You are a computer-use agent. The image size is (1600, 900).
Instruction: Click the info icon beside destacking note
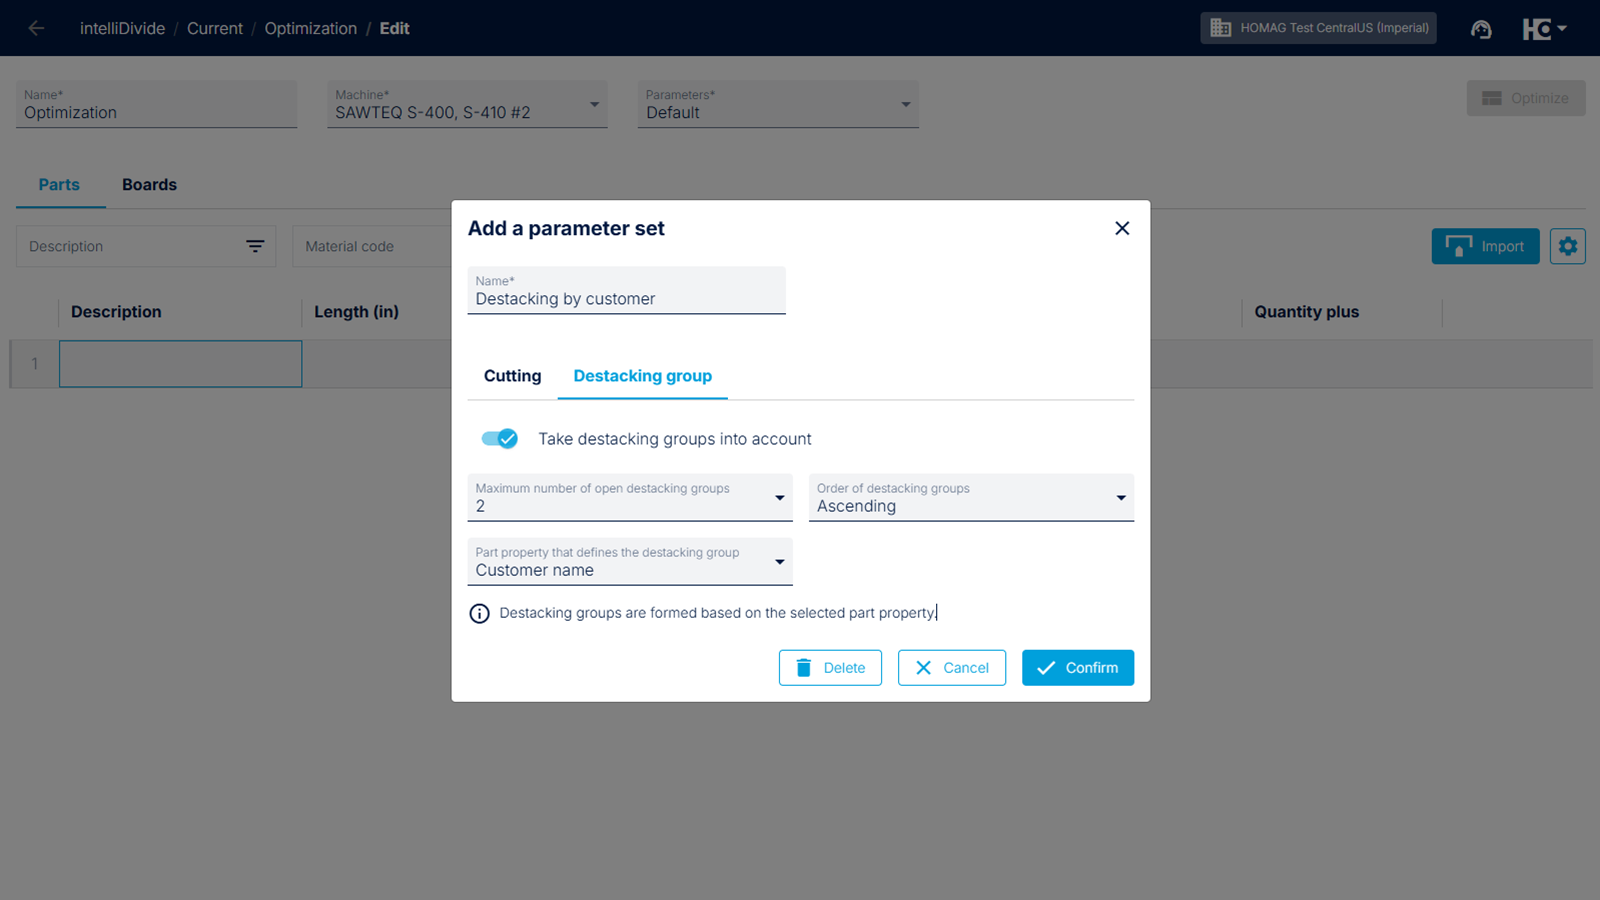pyautogui.click(x=479, y=613)
